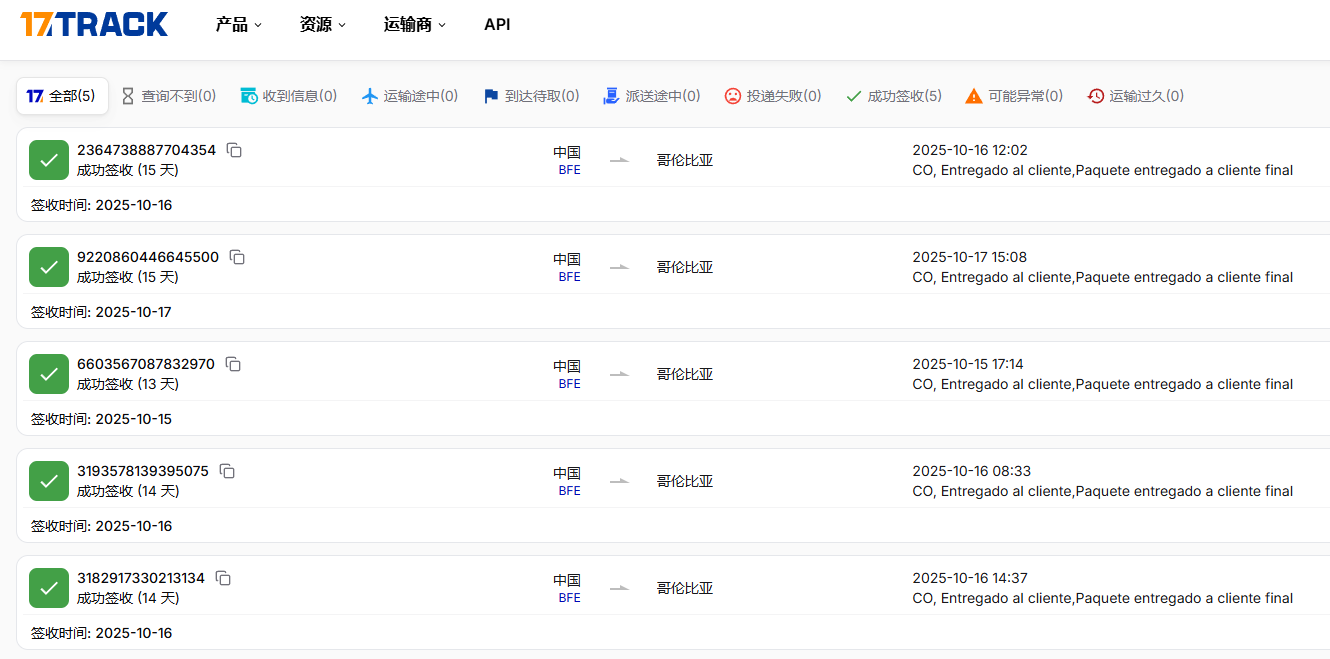Show 投递失败(0) packages
Viewport: 1330px width, 659px height.
pos(773,96)
